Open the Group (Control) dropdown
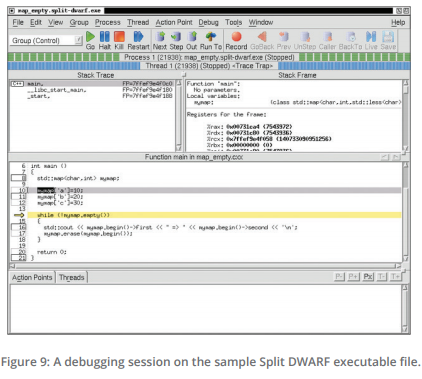 coord(46,41)
